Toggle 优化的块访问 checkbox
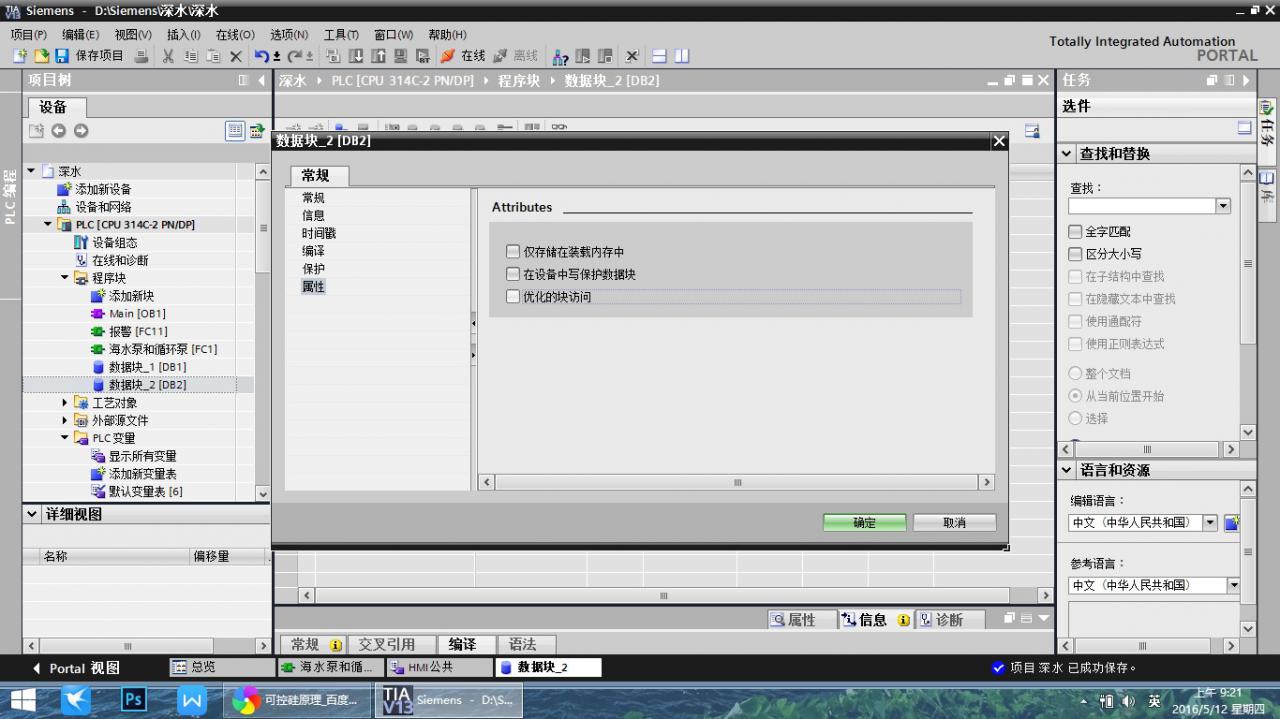Screen dimensions: 1280x719 tap(513, 297)
